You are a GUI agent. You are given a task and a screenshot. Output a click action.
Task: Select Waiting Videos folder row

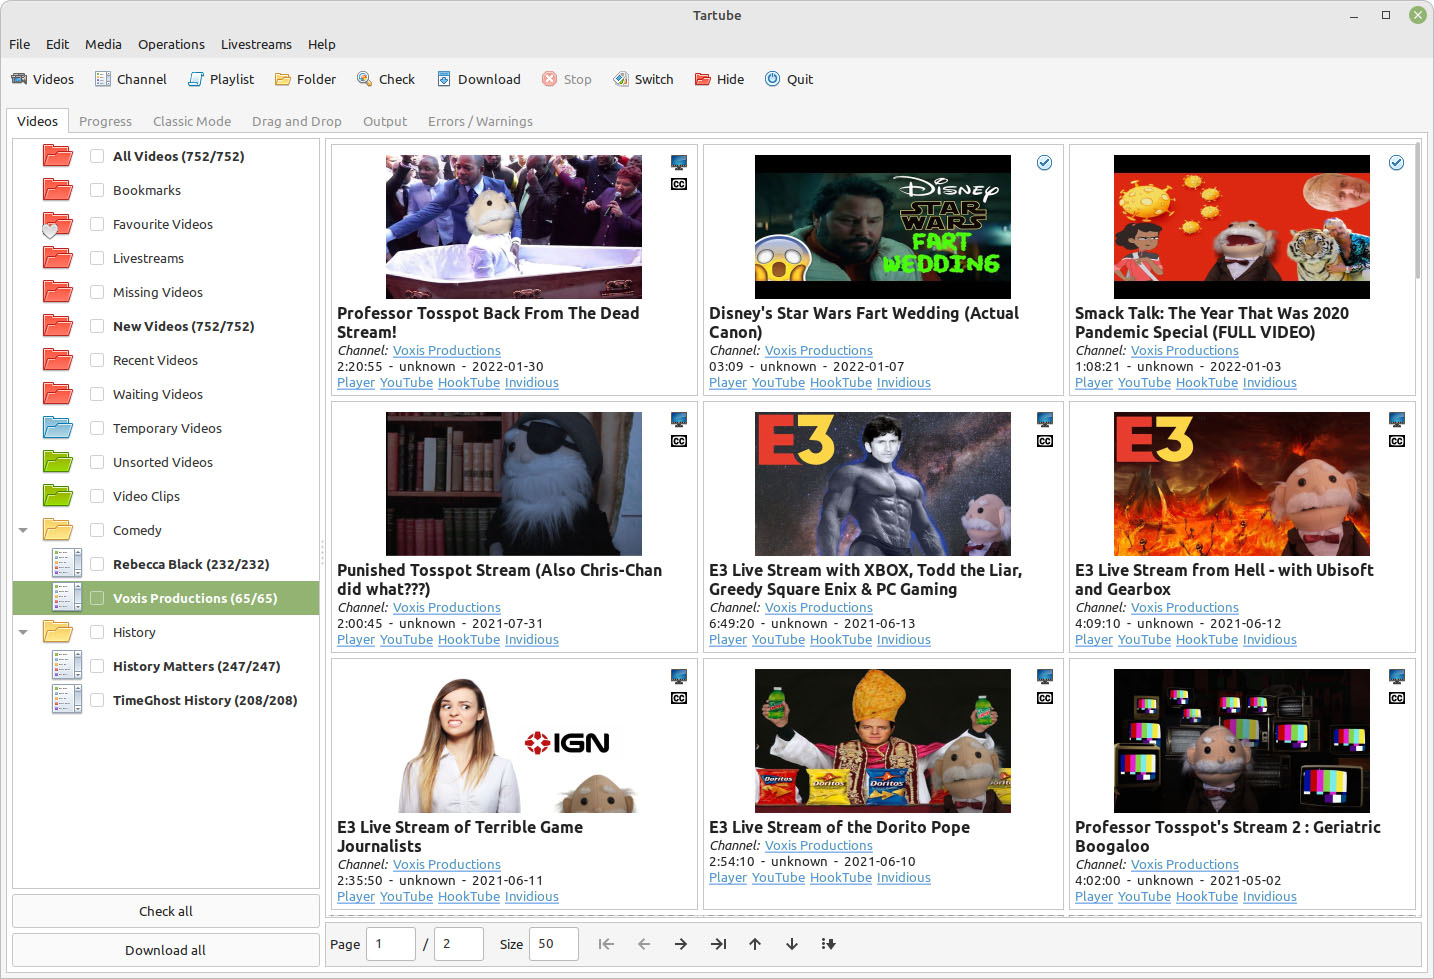[166, 394]
